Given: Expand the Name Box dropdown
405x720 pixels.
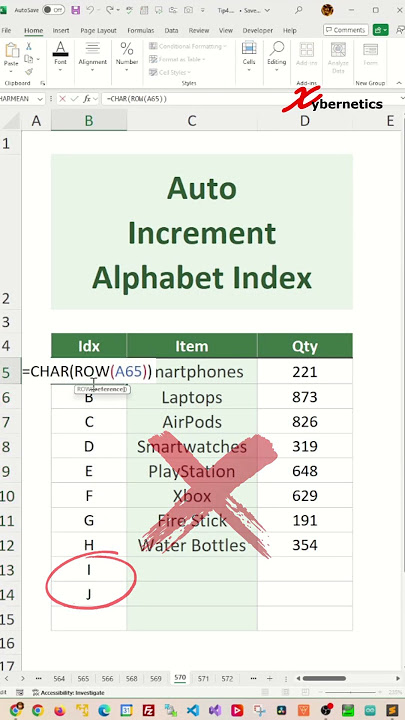Looking at the screenshot, I should click(x=39, y=99).
